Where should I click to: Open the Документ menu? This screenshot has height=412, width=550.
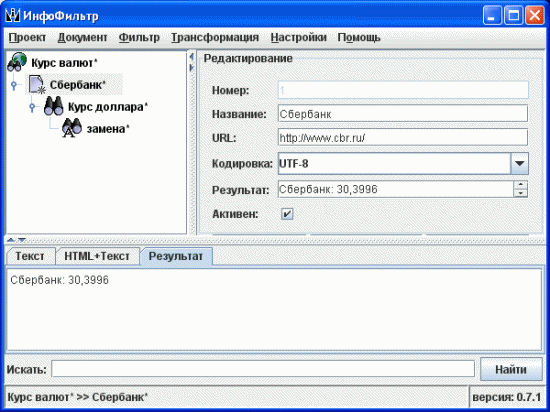coord(82,37)
